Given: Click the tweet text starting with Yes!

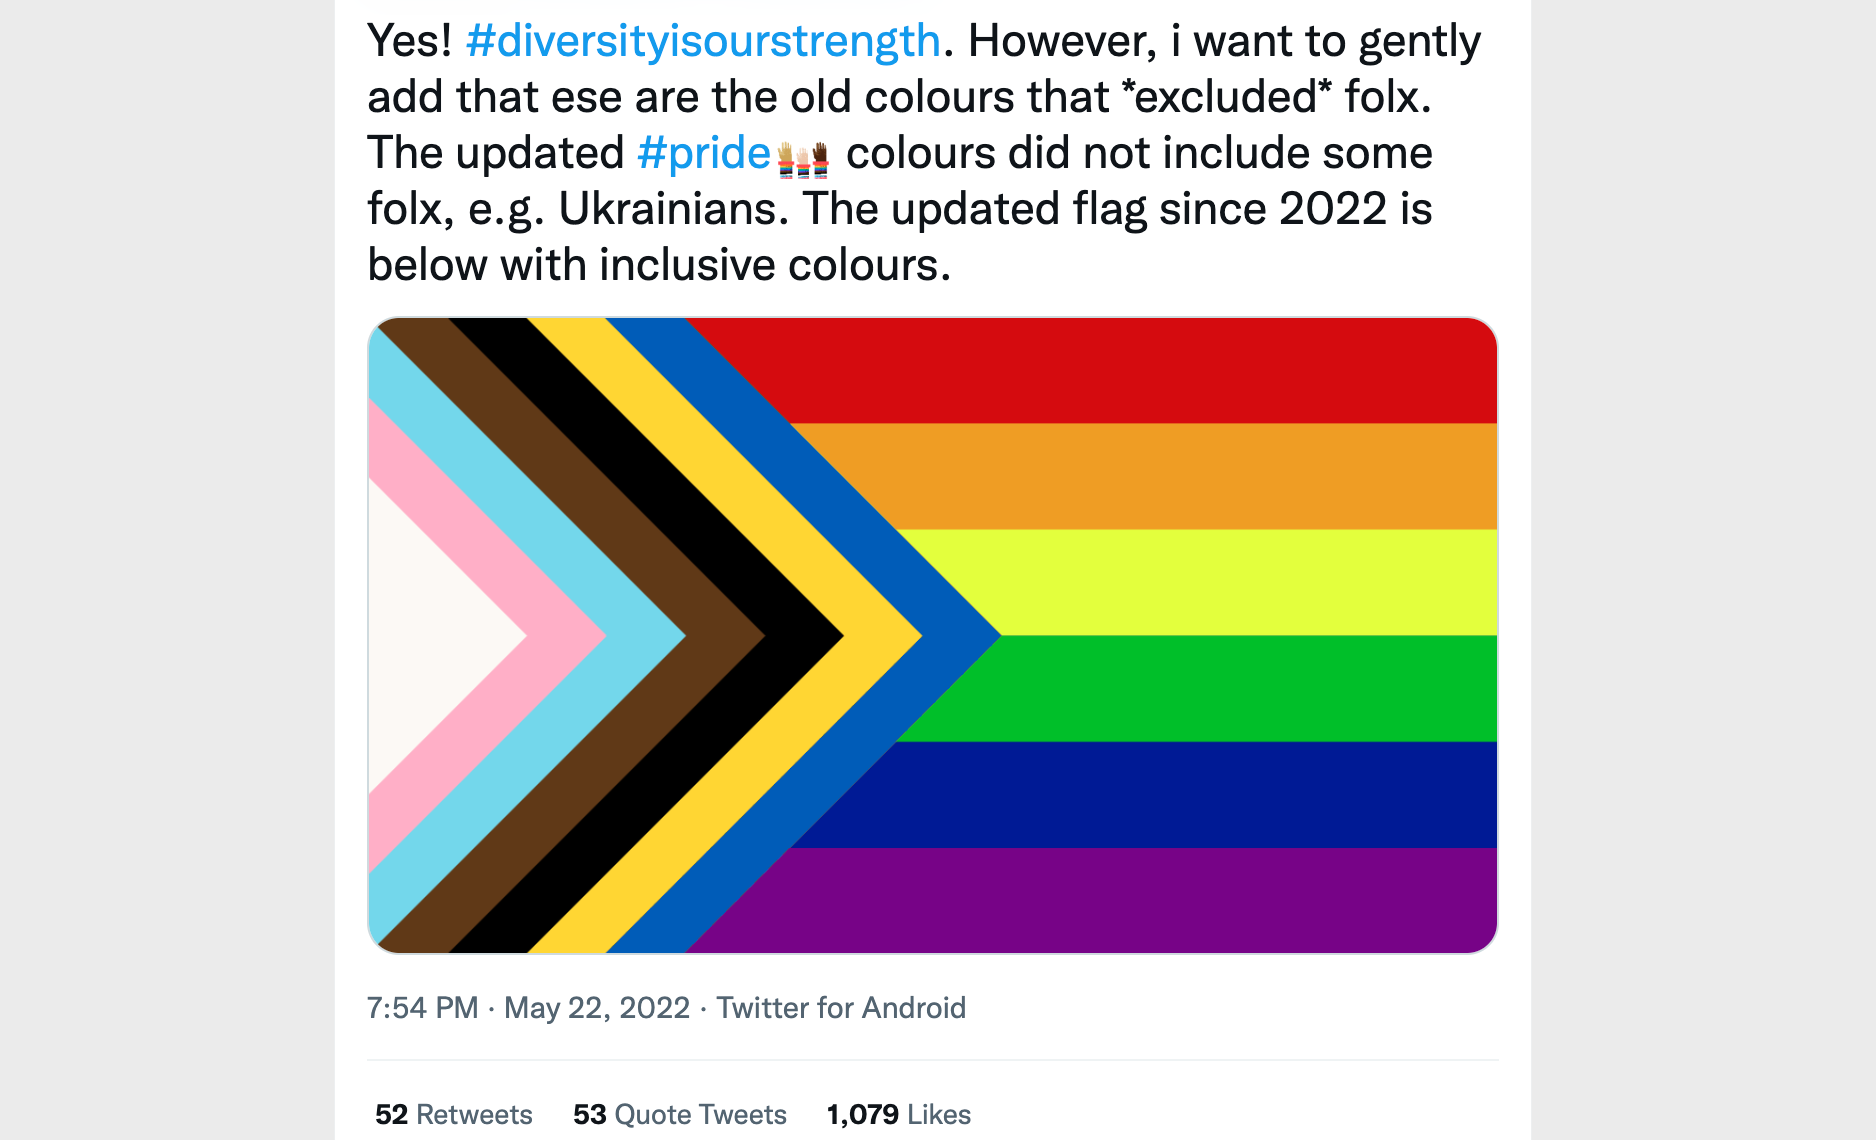Looking at the screenshot, I should click(925, 153).
